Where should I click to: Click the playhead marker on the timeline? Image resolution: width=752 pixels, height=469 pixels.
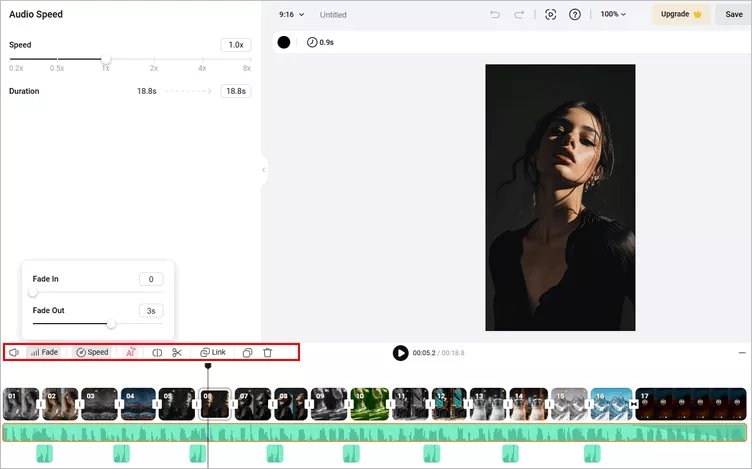coord(208,366)
